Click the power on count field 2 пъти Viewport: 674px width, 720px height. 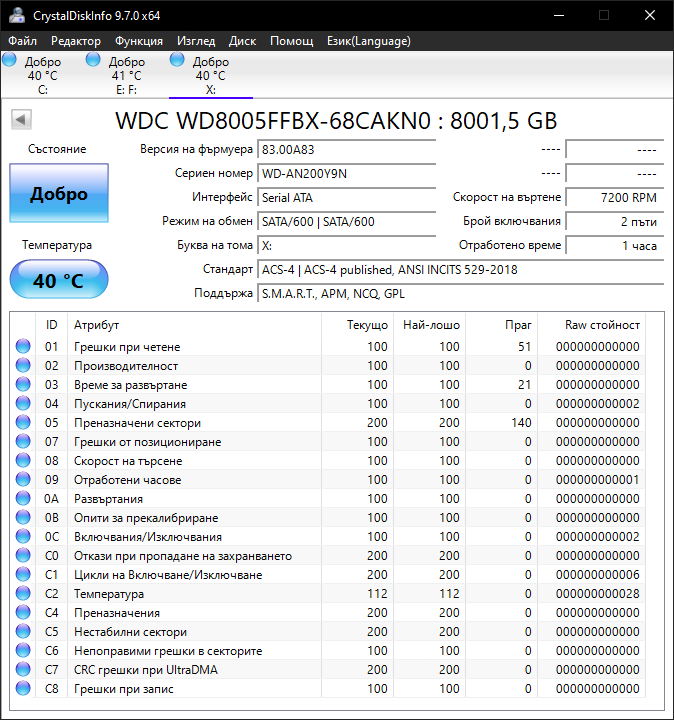615,221
